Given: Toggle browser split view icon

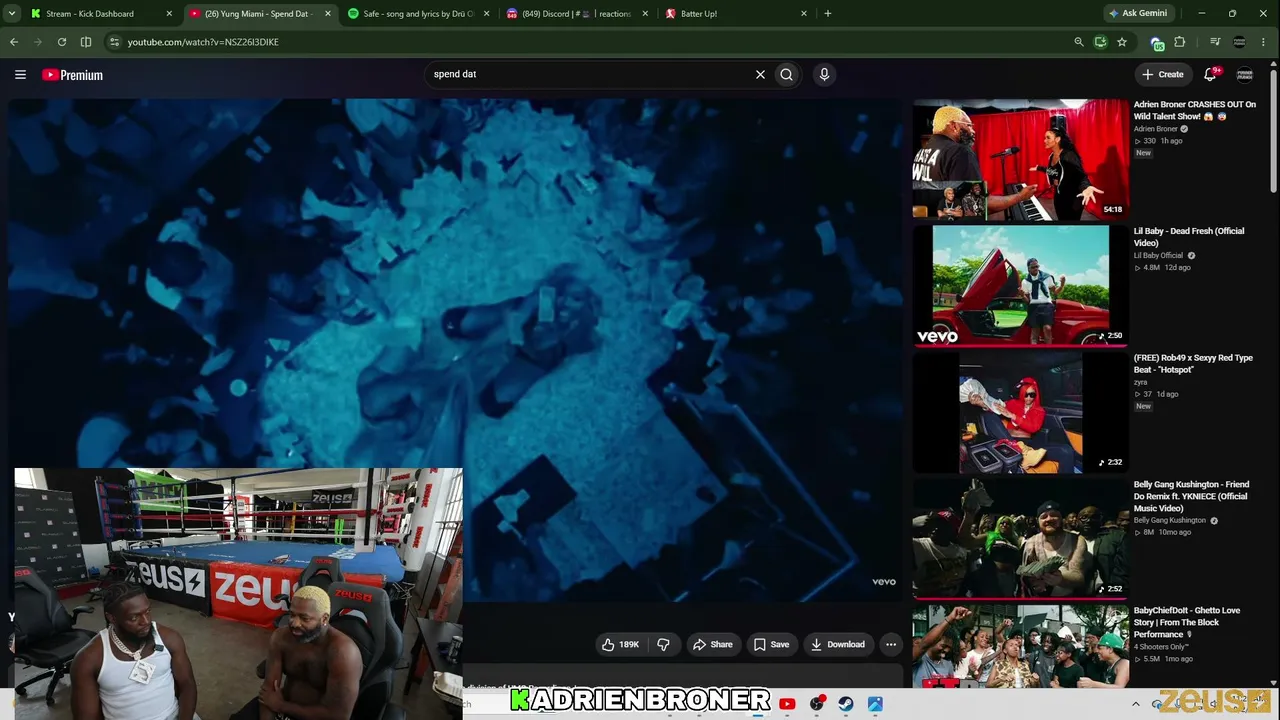Looking at the screenshot, I should point(86,42).
